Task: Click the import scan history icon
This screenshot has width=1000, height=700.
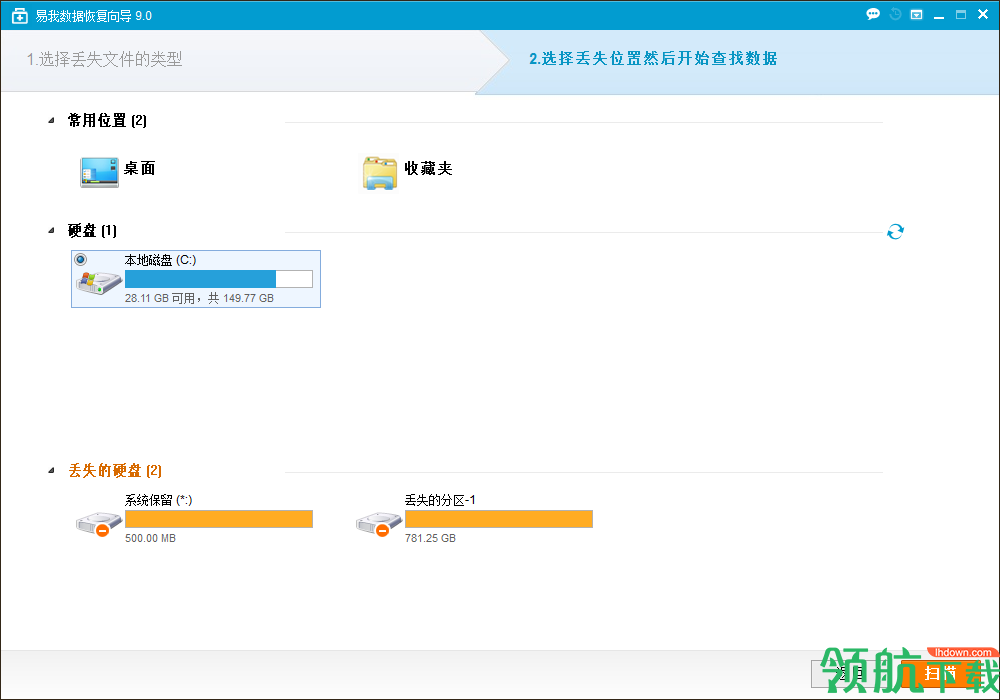Action: [x=895, y=14]
